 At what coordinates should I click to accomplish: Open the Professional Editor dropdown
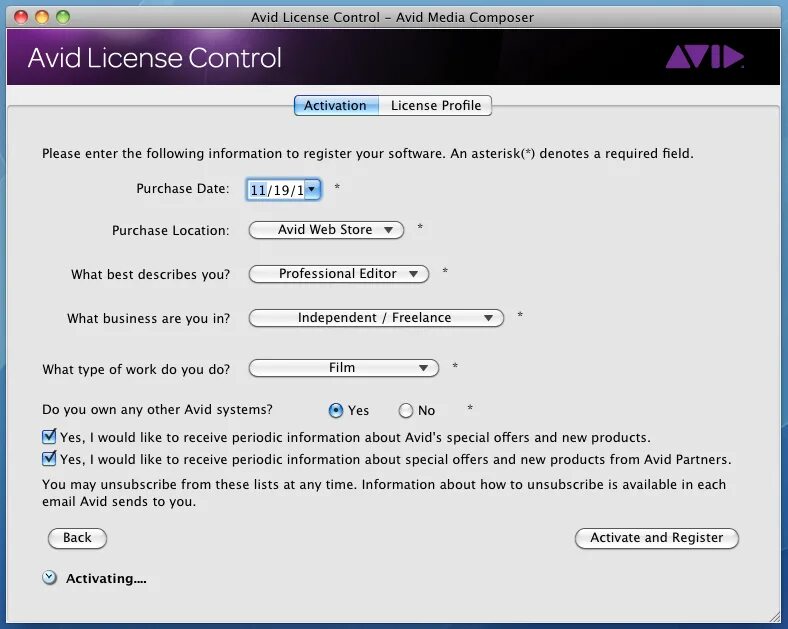pos(339,274)
